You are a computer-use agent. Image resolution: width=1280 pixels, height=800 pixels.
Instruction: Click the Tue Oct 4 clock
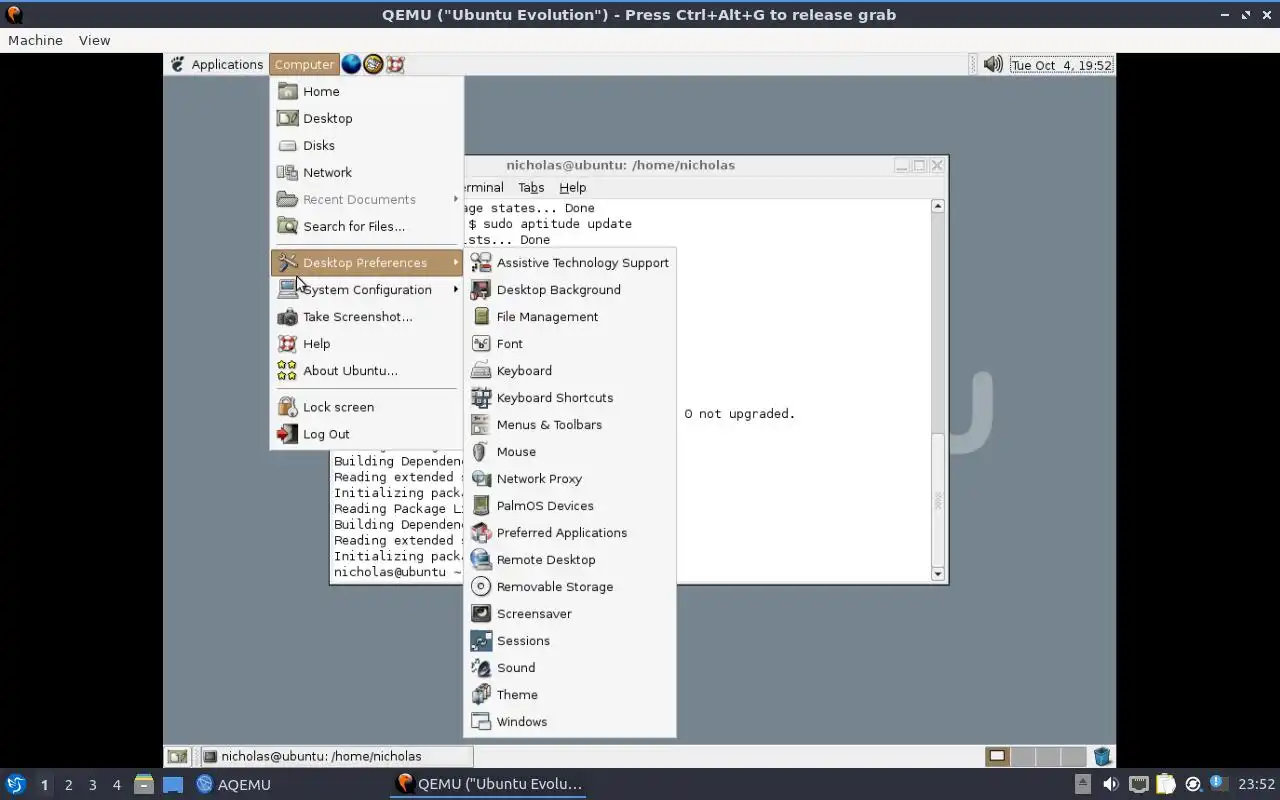coord(1061,65)
